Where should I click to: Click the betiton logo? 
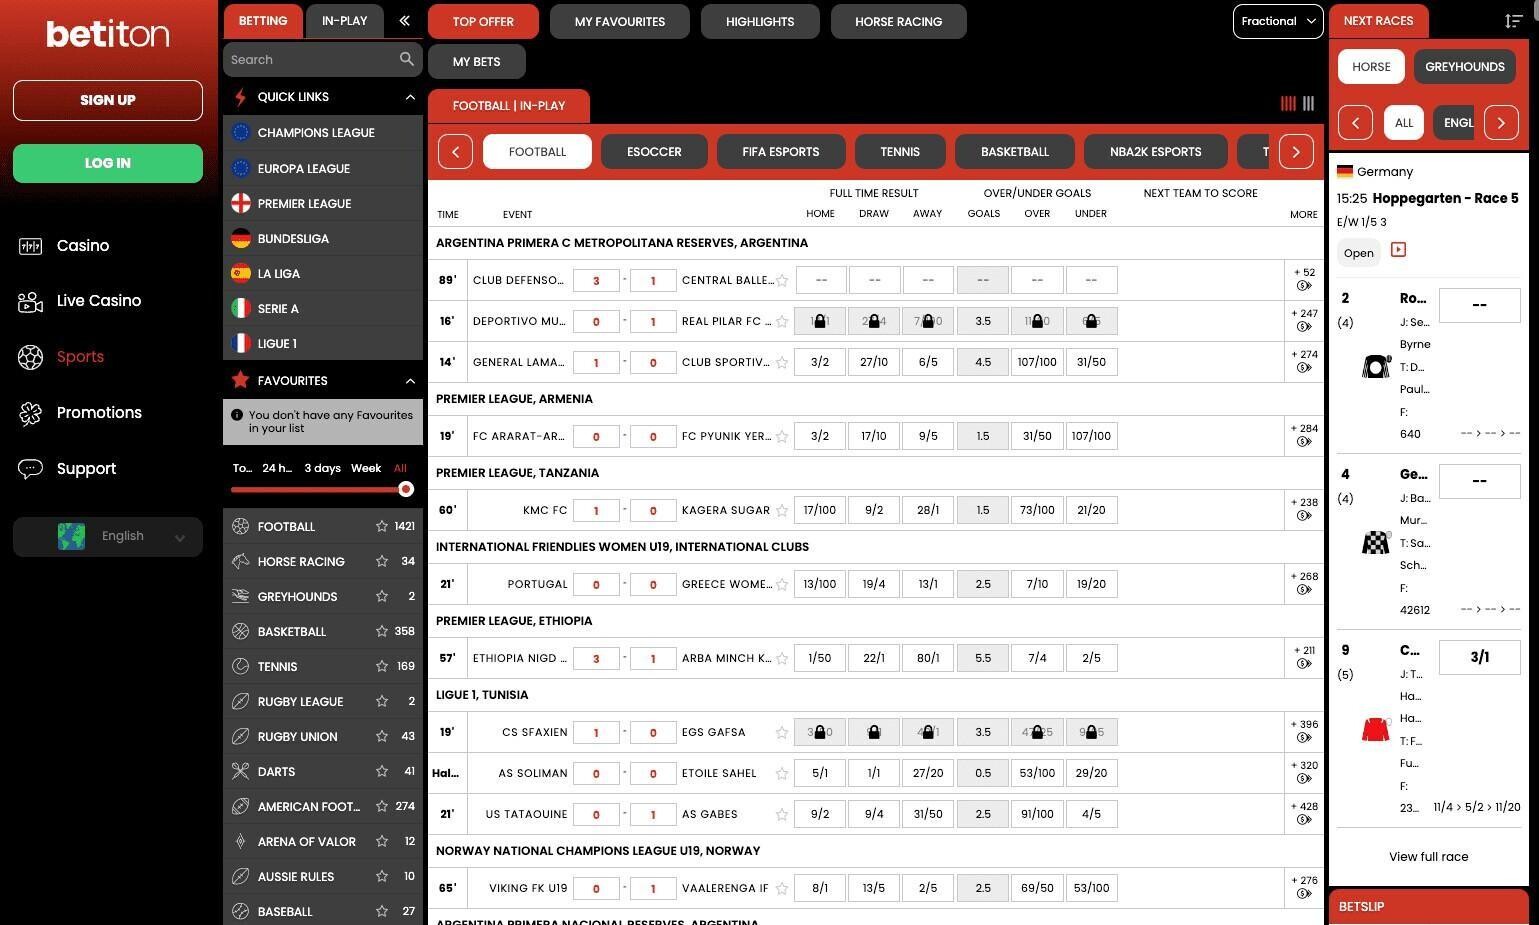[108, 34]
